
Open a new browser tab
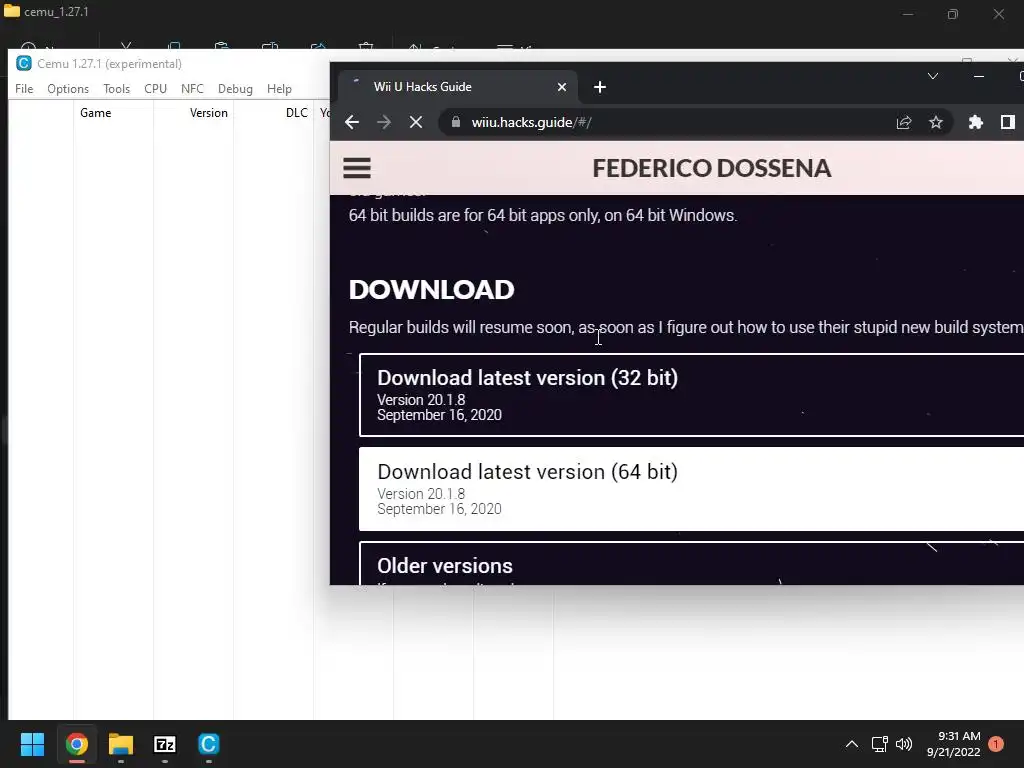click(600, 87)
